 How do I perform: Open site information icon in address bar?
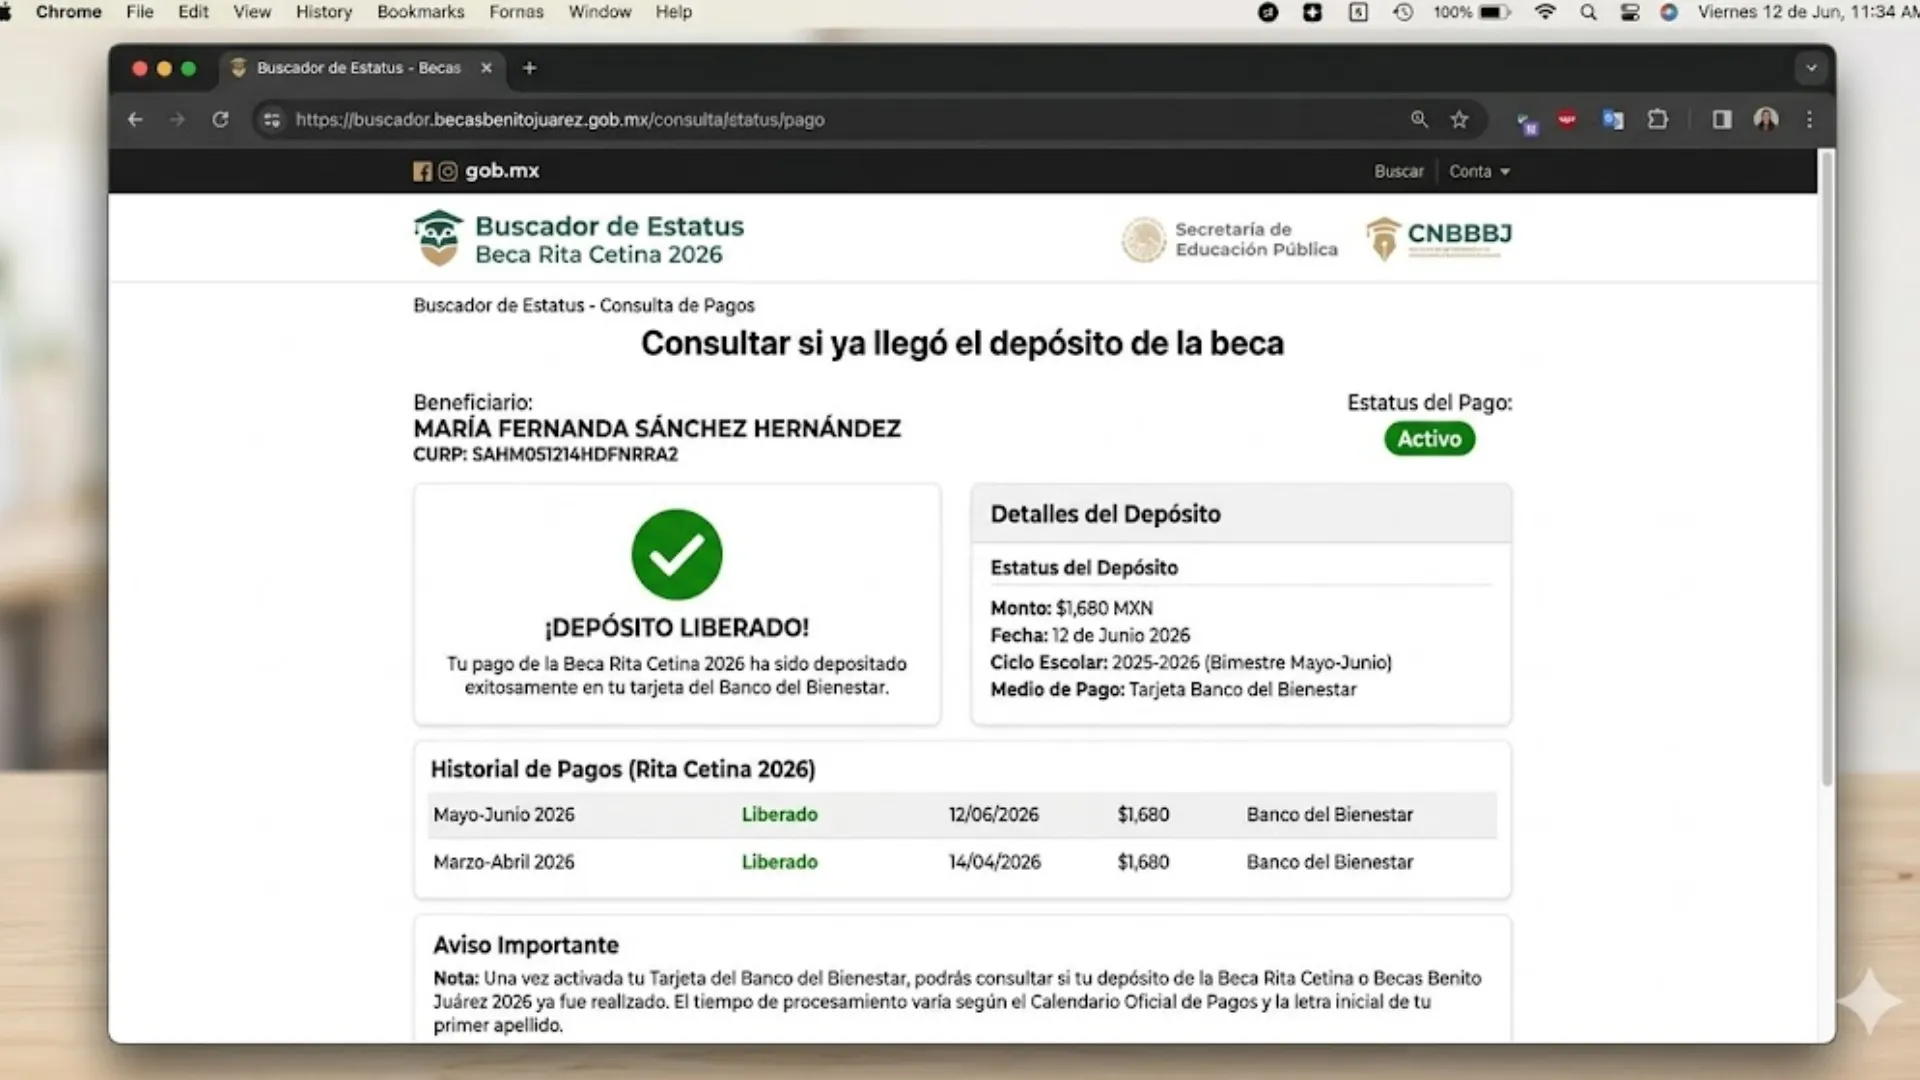(271, 120)
